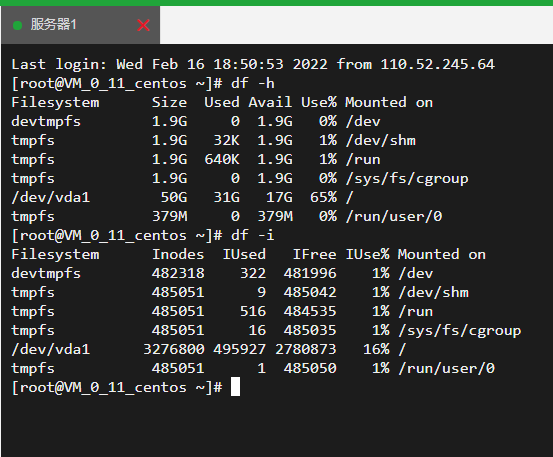Click the '485050' free inodes value
Screen dimensions: 553x457
click(x=310, y=368)
